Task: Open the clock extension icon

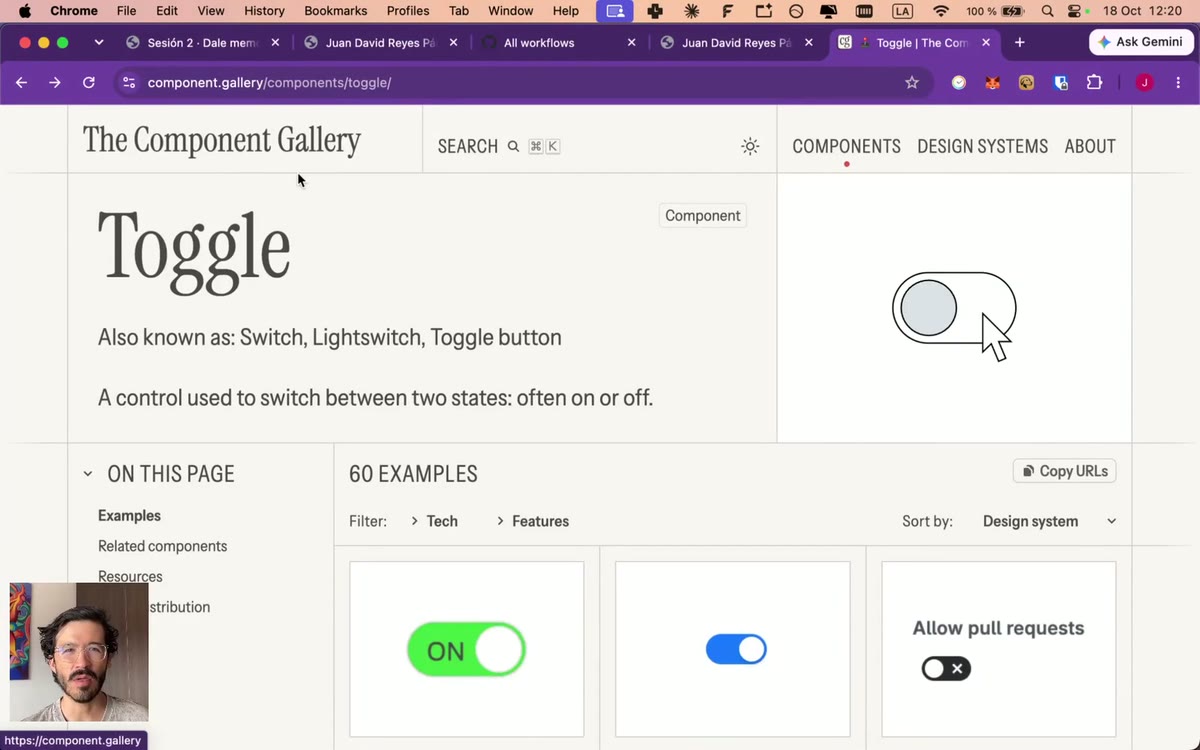Action: [959, 83]
